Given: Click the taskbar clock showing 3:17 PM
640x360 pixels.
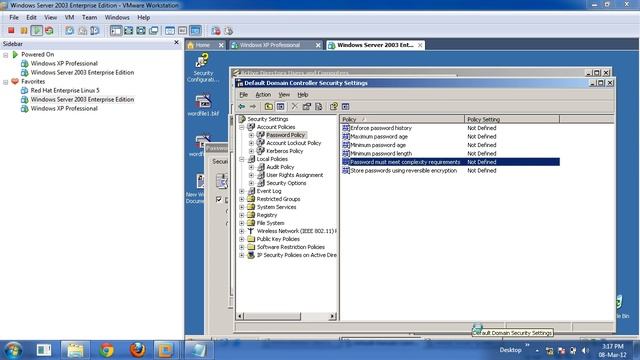Looking at the screenshot, I should (x=613, y=350).
